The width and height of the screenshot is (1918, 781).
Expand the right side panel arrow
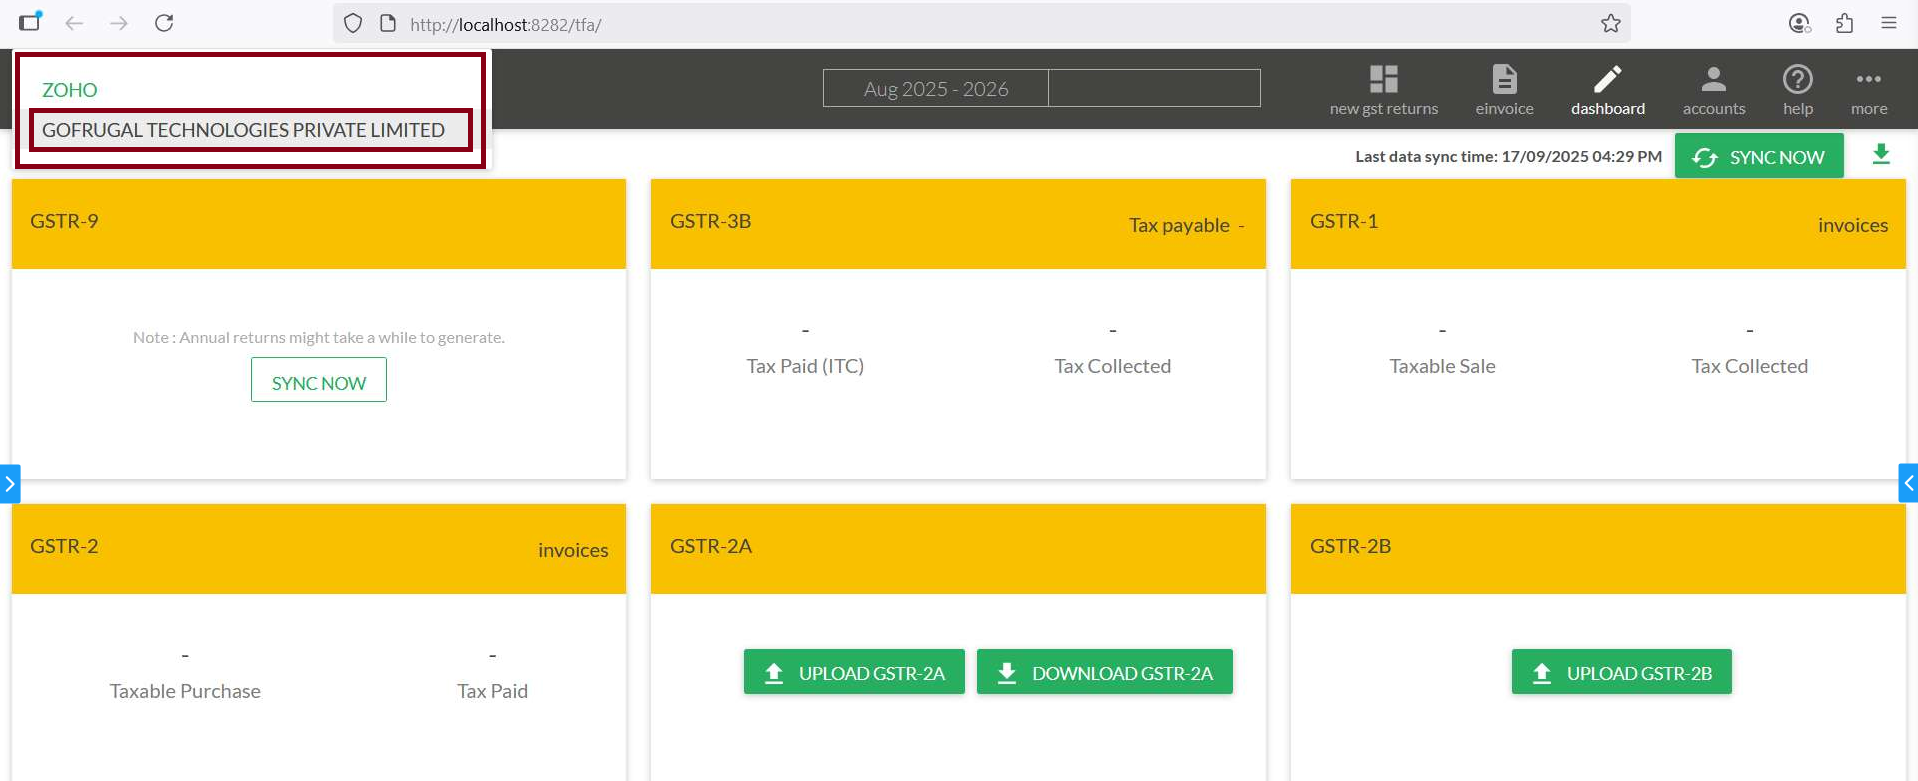tap(1908, 484)
